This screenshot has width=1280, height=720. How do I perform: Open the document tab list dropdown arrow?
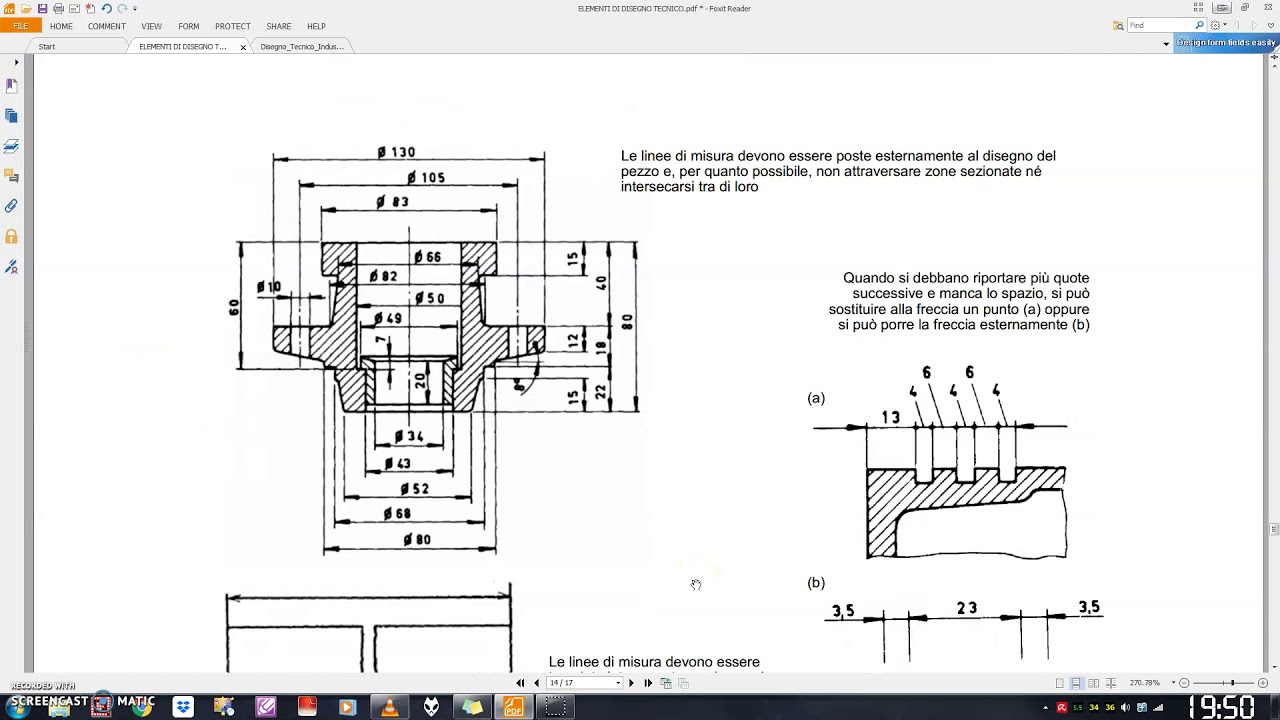pos(1166,44)
